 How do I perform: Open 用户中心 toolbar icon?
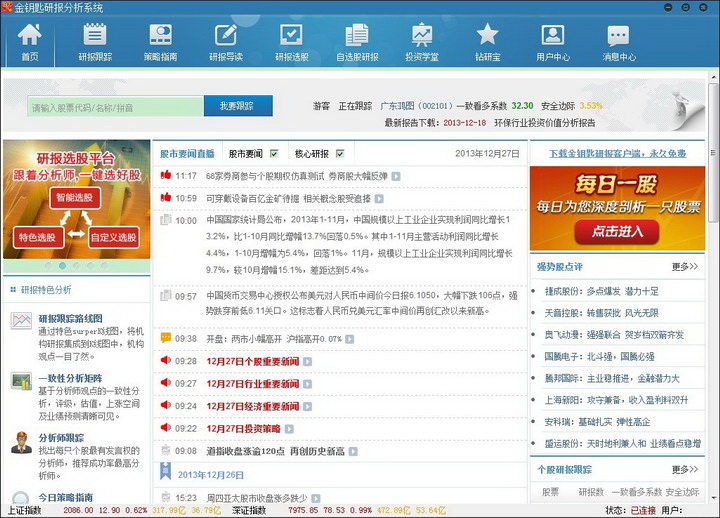[x=553, y=42]
